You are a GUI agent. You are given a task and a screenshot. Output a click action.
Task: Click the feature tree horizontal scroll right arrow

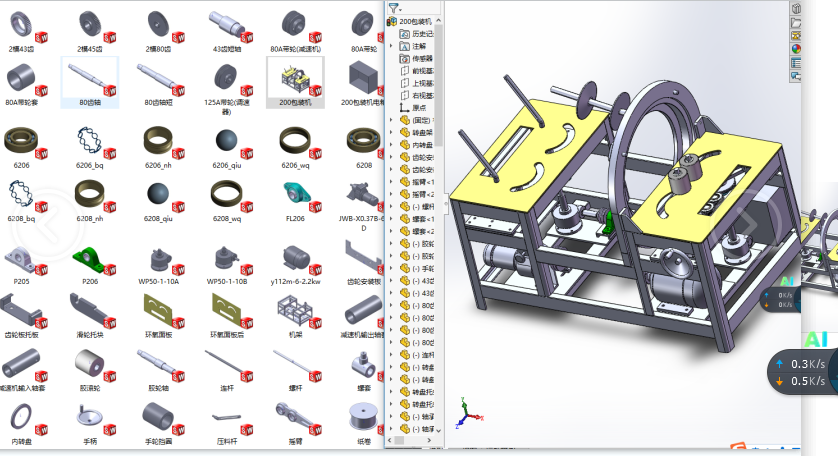(x=429, y=440)
